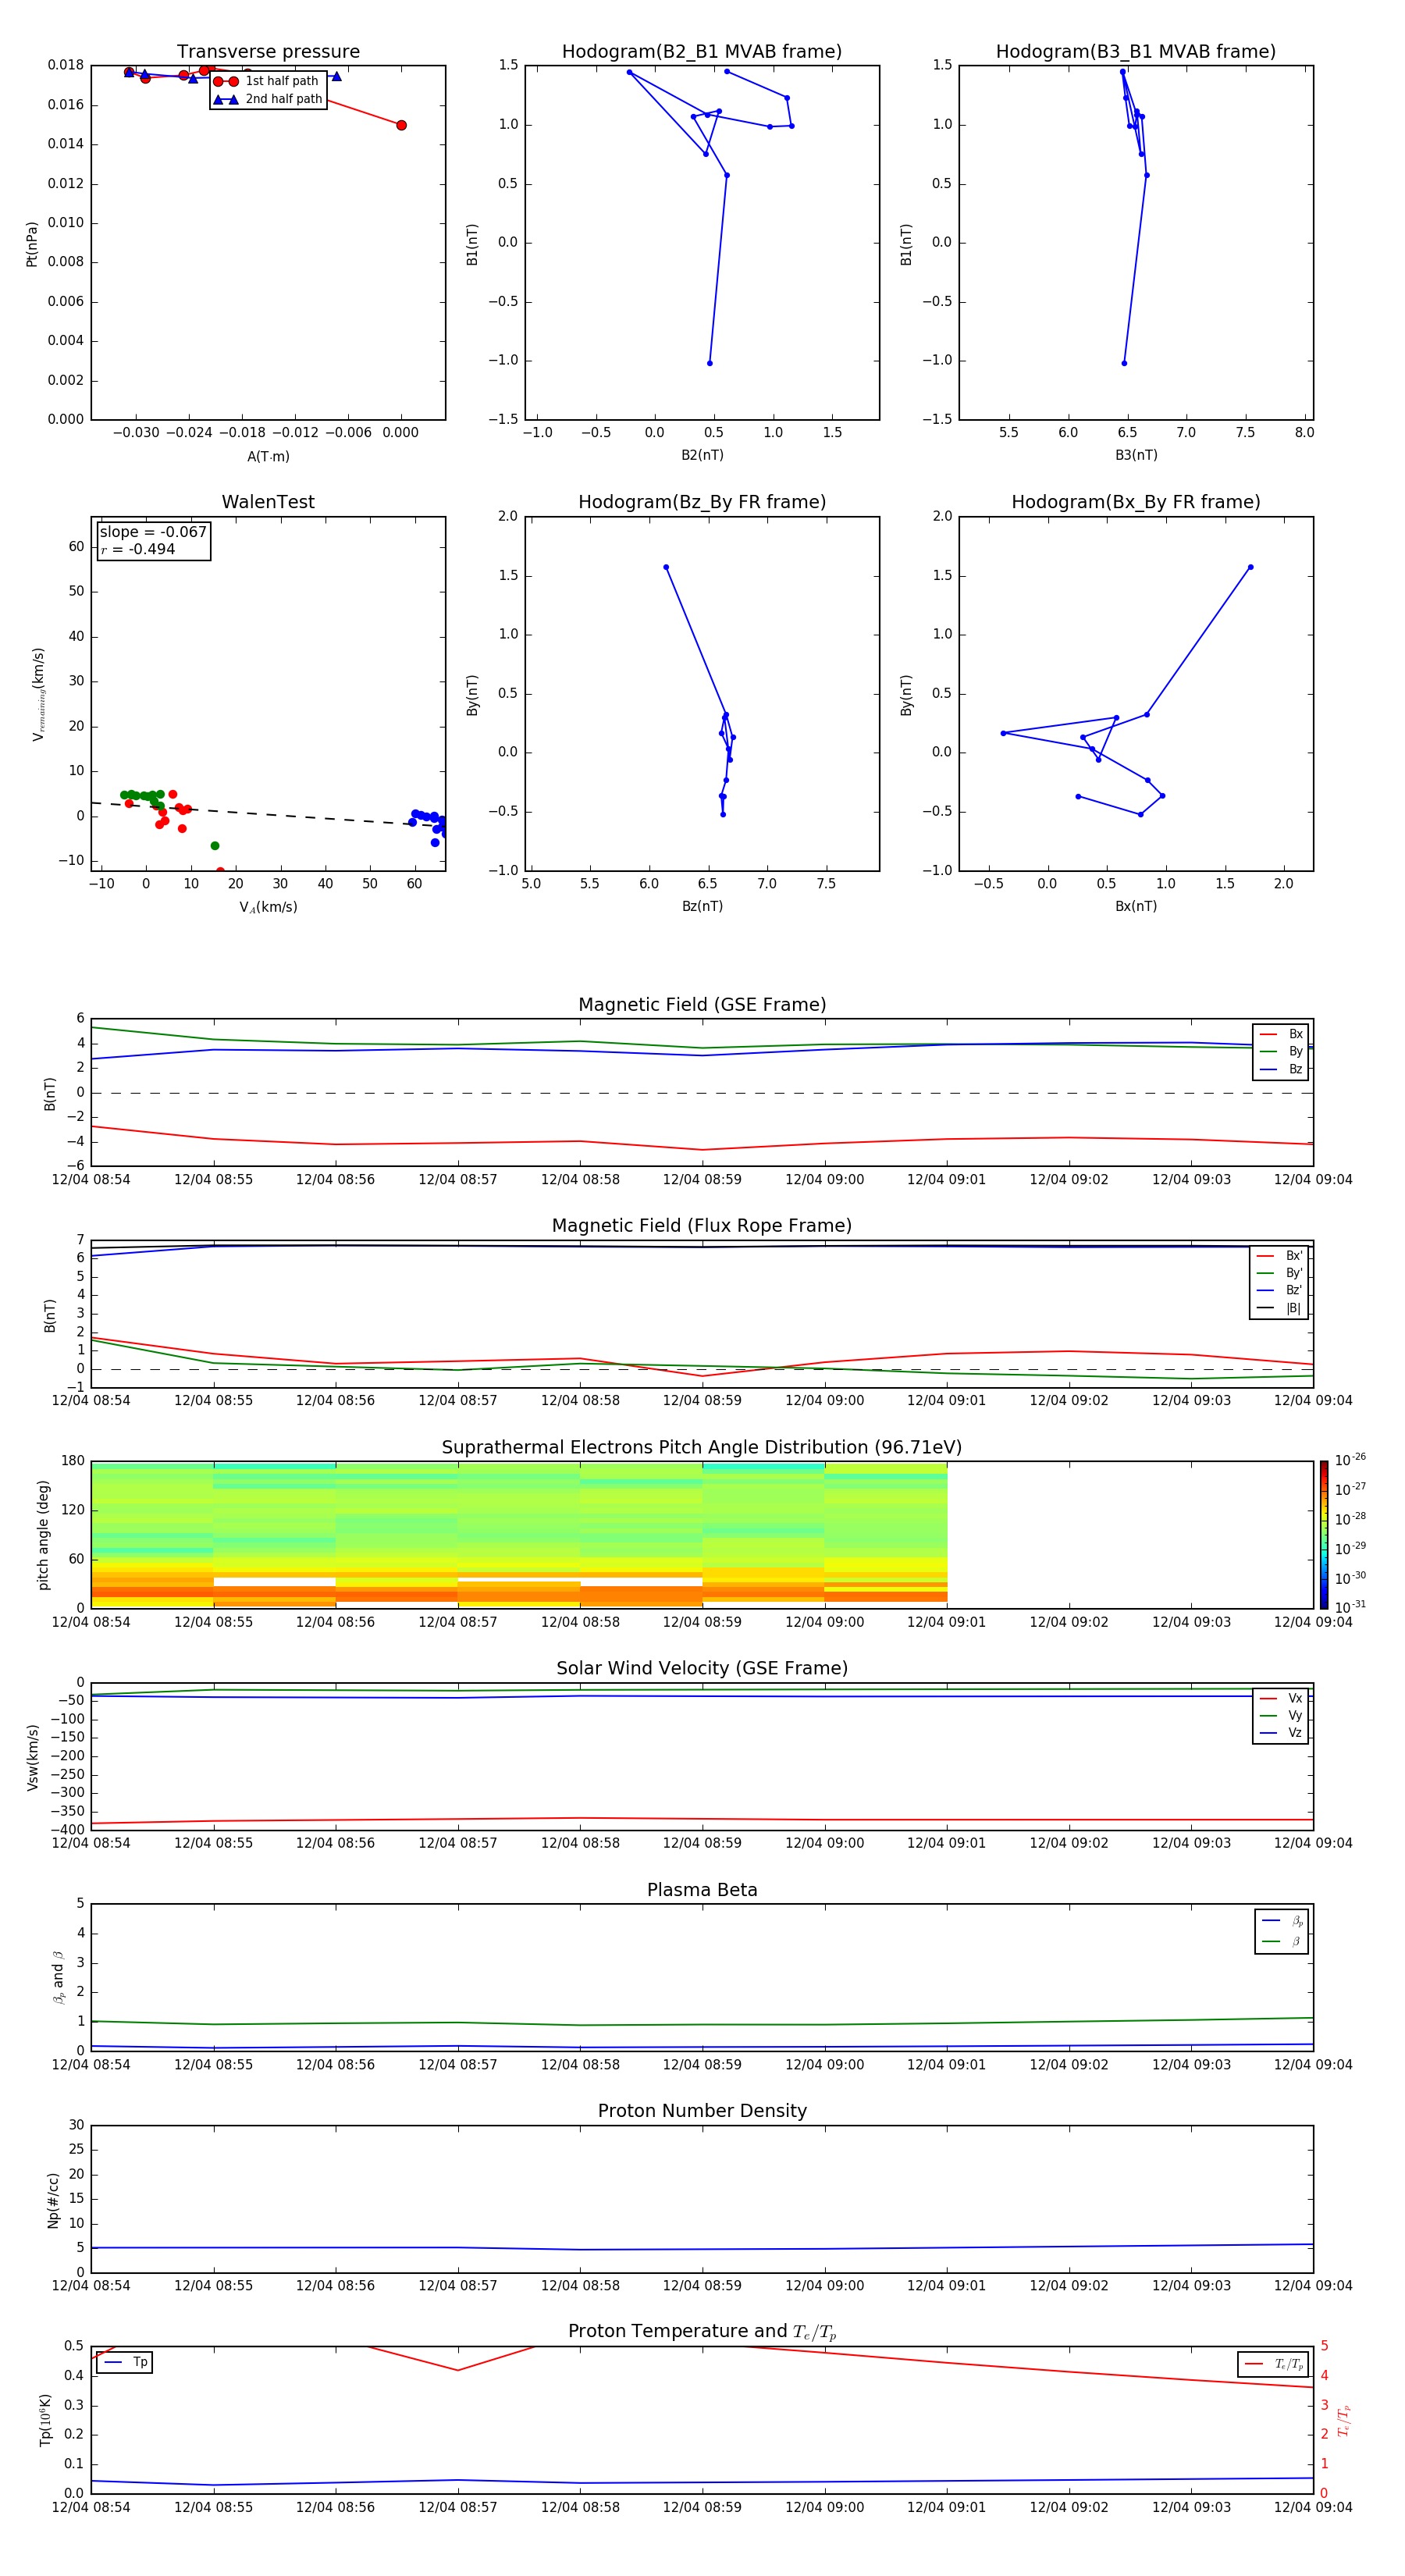Click the 10^-31 colorbar tick label
The height and width of the screenshot is (2576, 1405).
click(x=1351, y=1607)
